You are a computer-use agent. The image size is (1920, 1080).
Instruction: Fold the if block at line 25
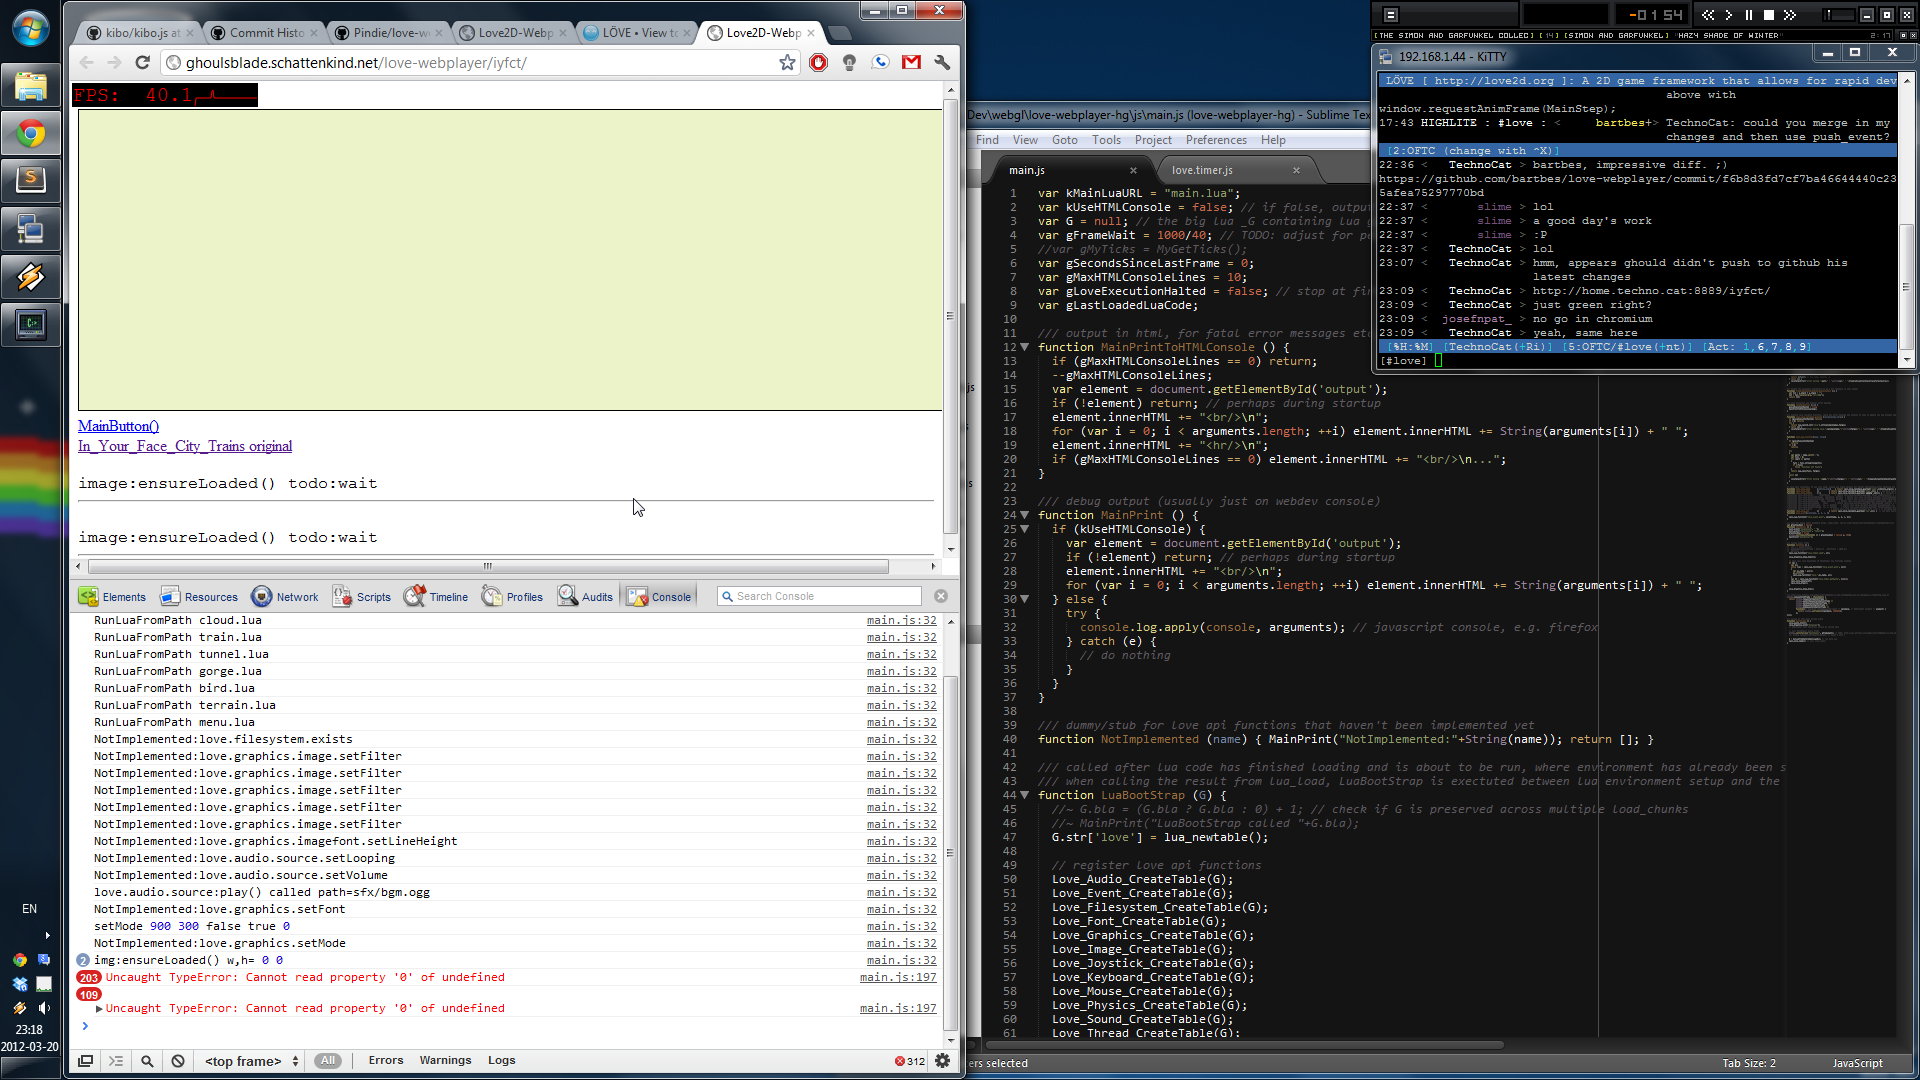click(1024, 530)
